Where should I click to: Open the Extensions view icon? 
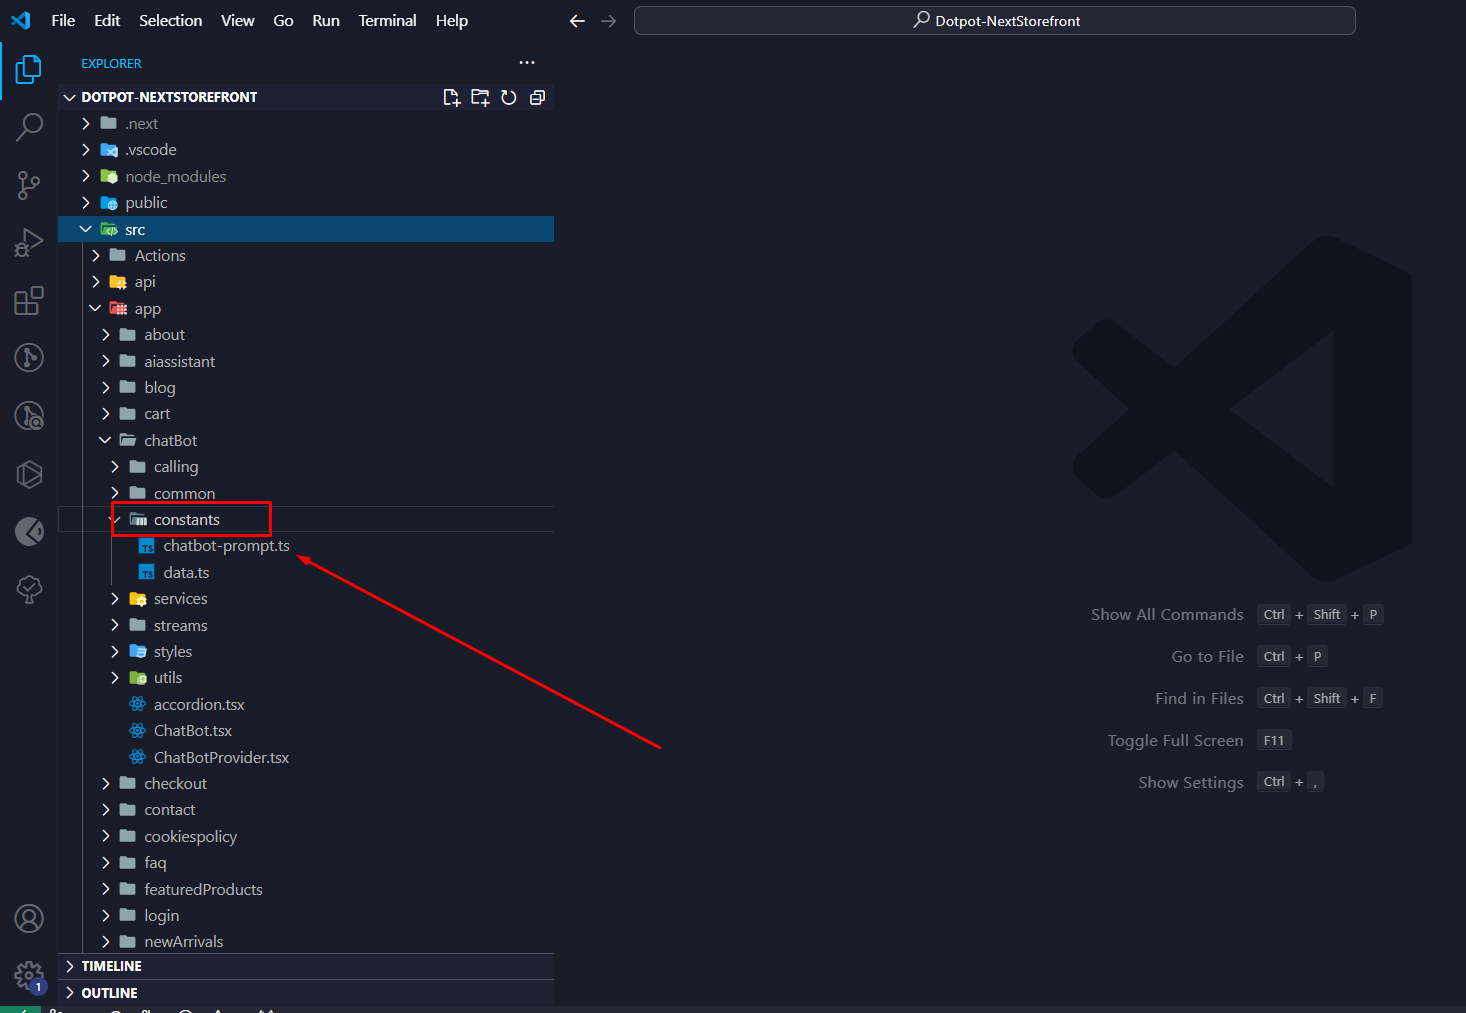click(x=29, y=301)
